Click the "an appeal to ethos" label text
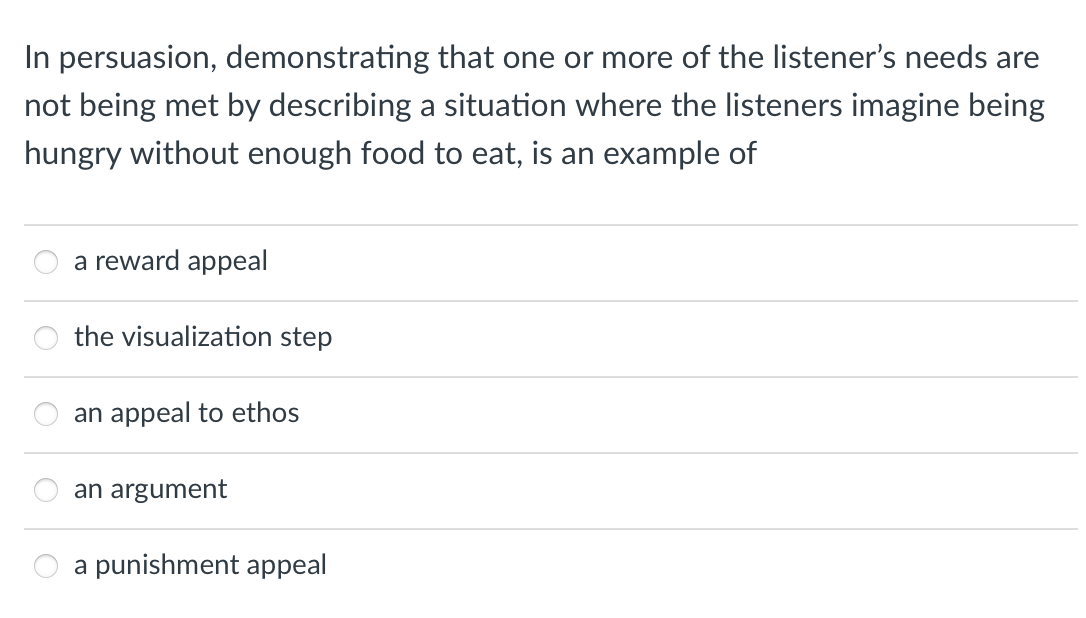The height and width of the screenshot is (618, 1086). [x=186, y=413]
